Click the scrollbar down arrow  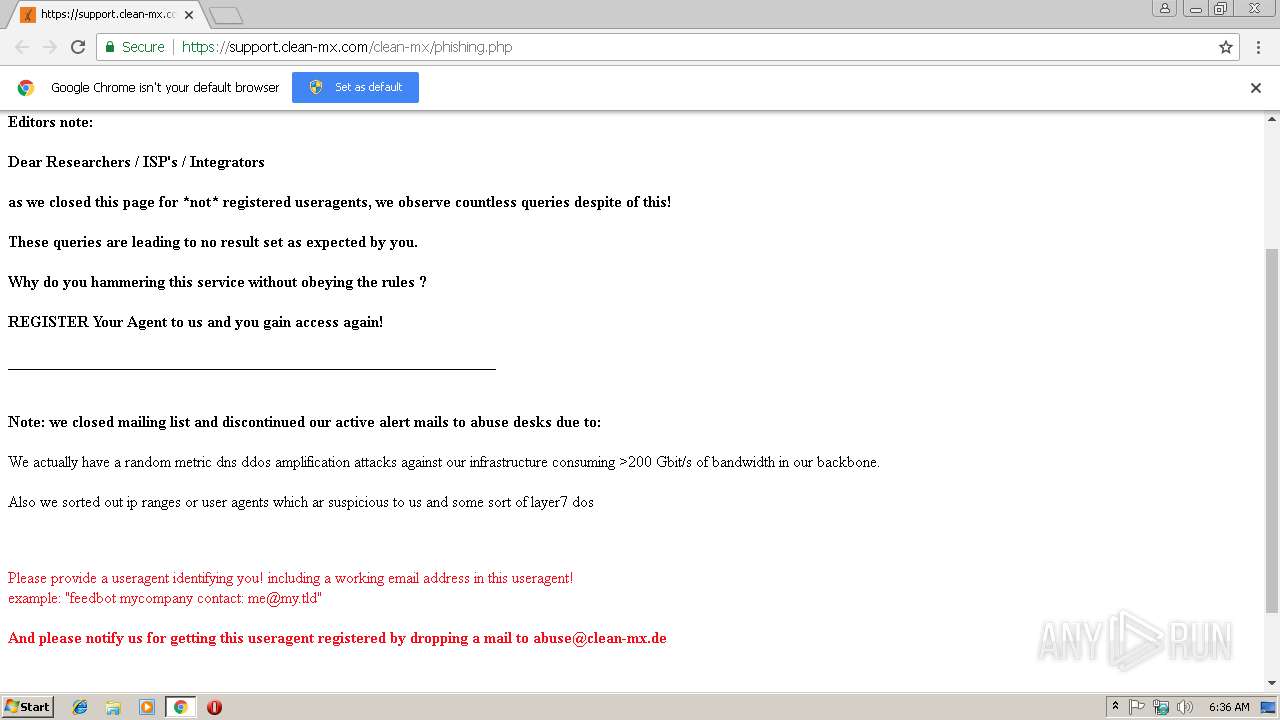coord(1272,684)
